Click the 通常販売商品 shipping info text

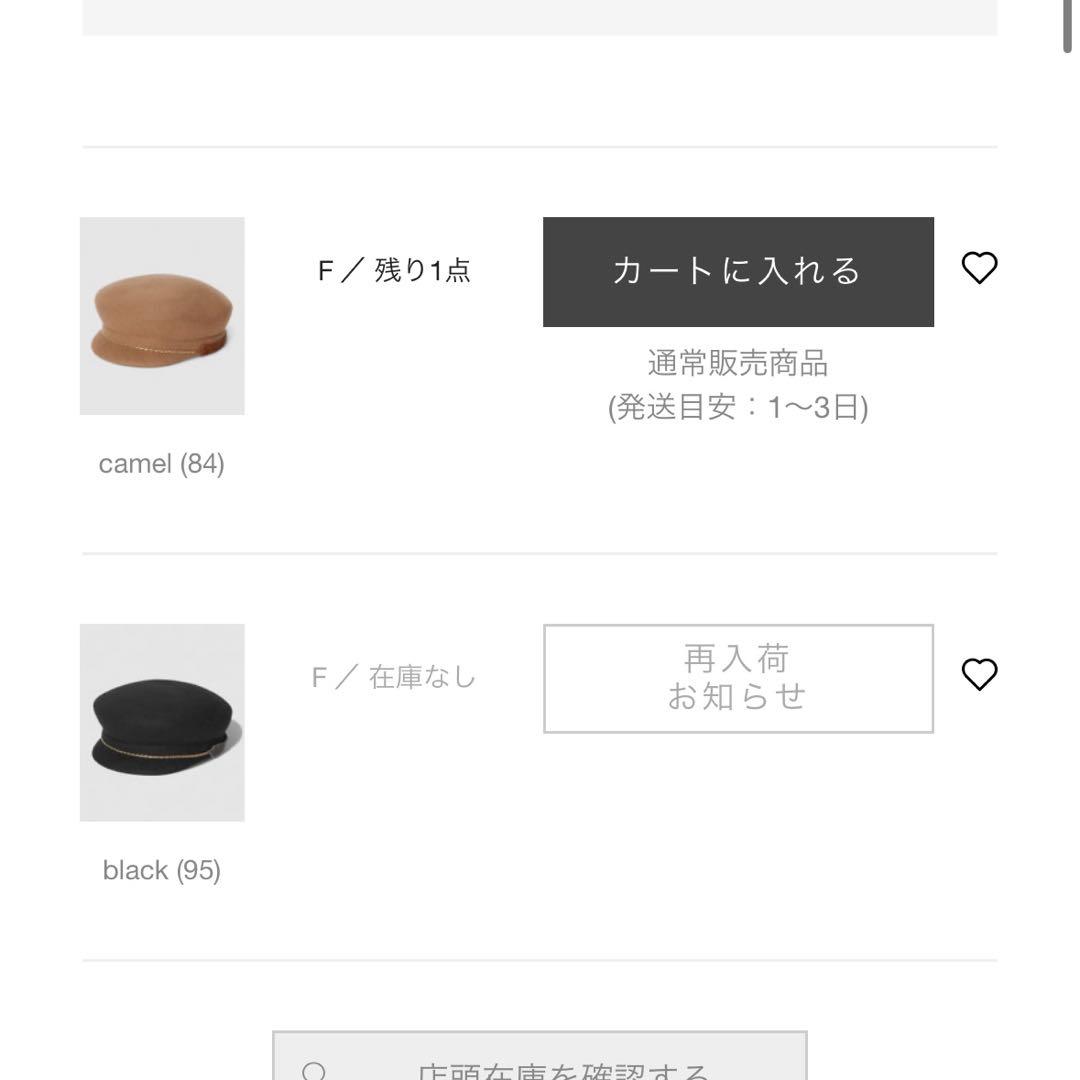738,364
